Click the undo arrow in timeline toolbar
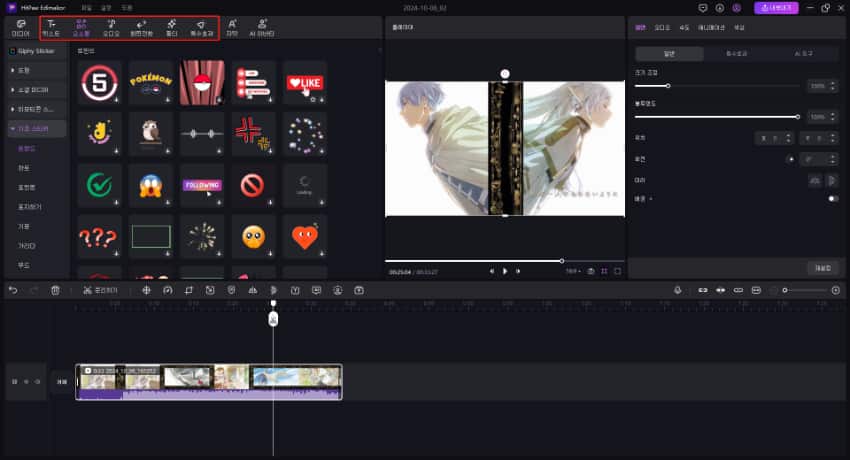Image resolution: width=850 pixels, height=460 pixels. point(13,290)
